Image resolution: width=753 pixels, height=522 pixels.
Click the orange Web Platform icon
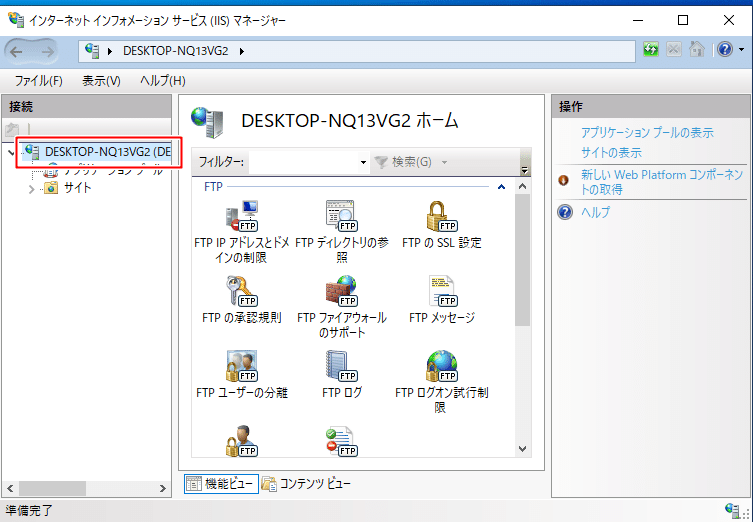pos(564,181)
